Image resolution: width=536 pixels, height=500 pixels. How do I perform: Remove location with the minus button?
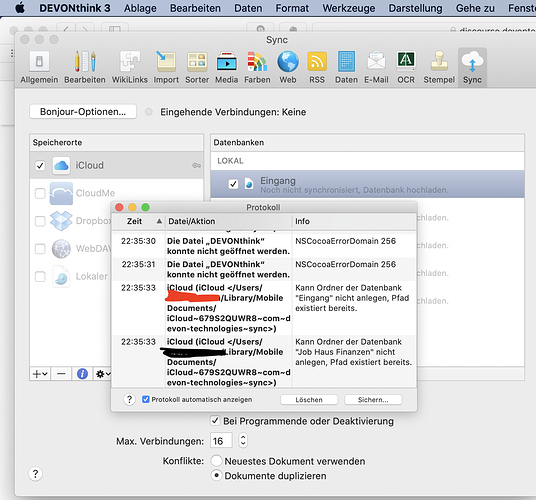(x=61, y=374)
